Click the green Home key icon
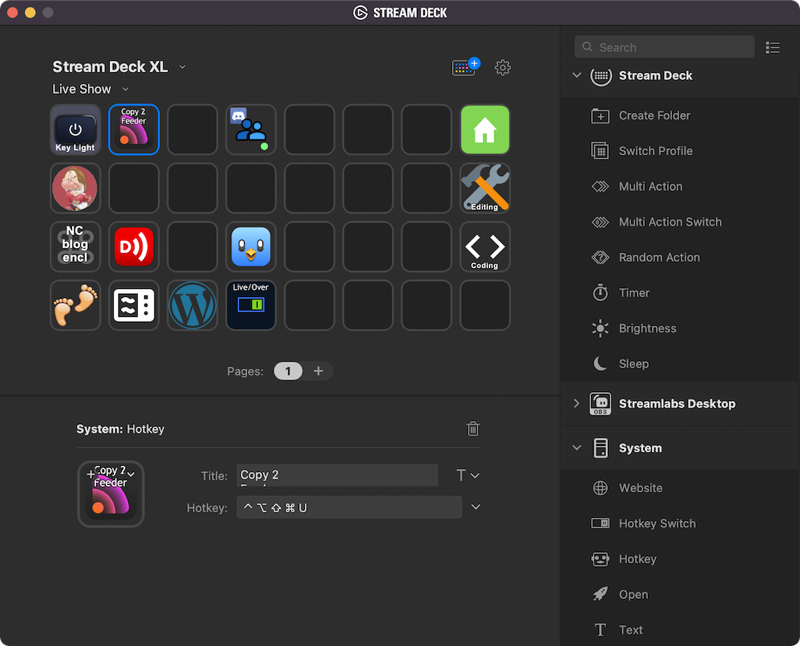The width and height of the screenshot is (800, 646). point(485,130)
